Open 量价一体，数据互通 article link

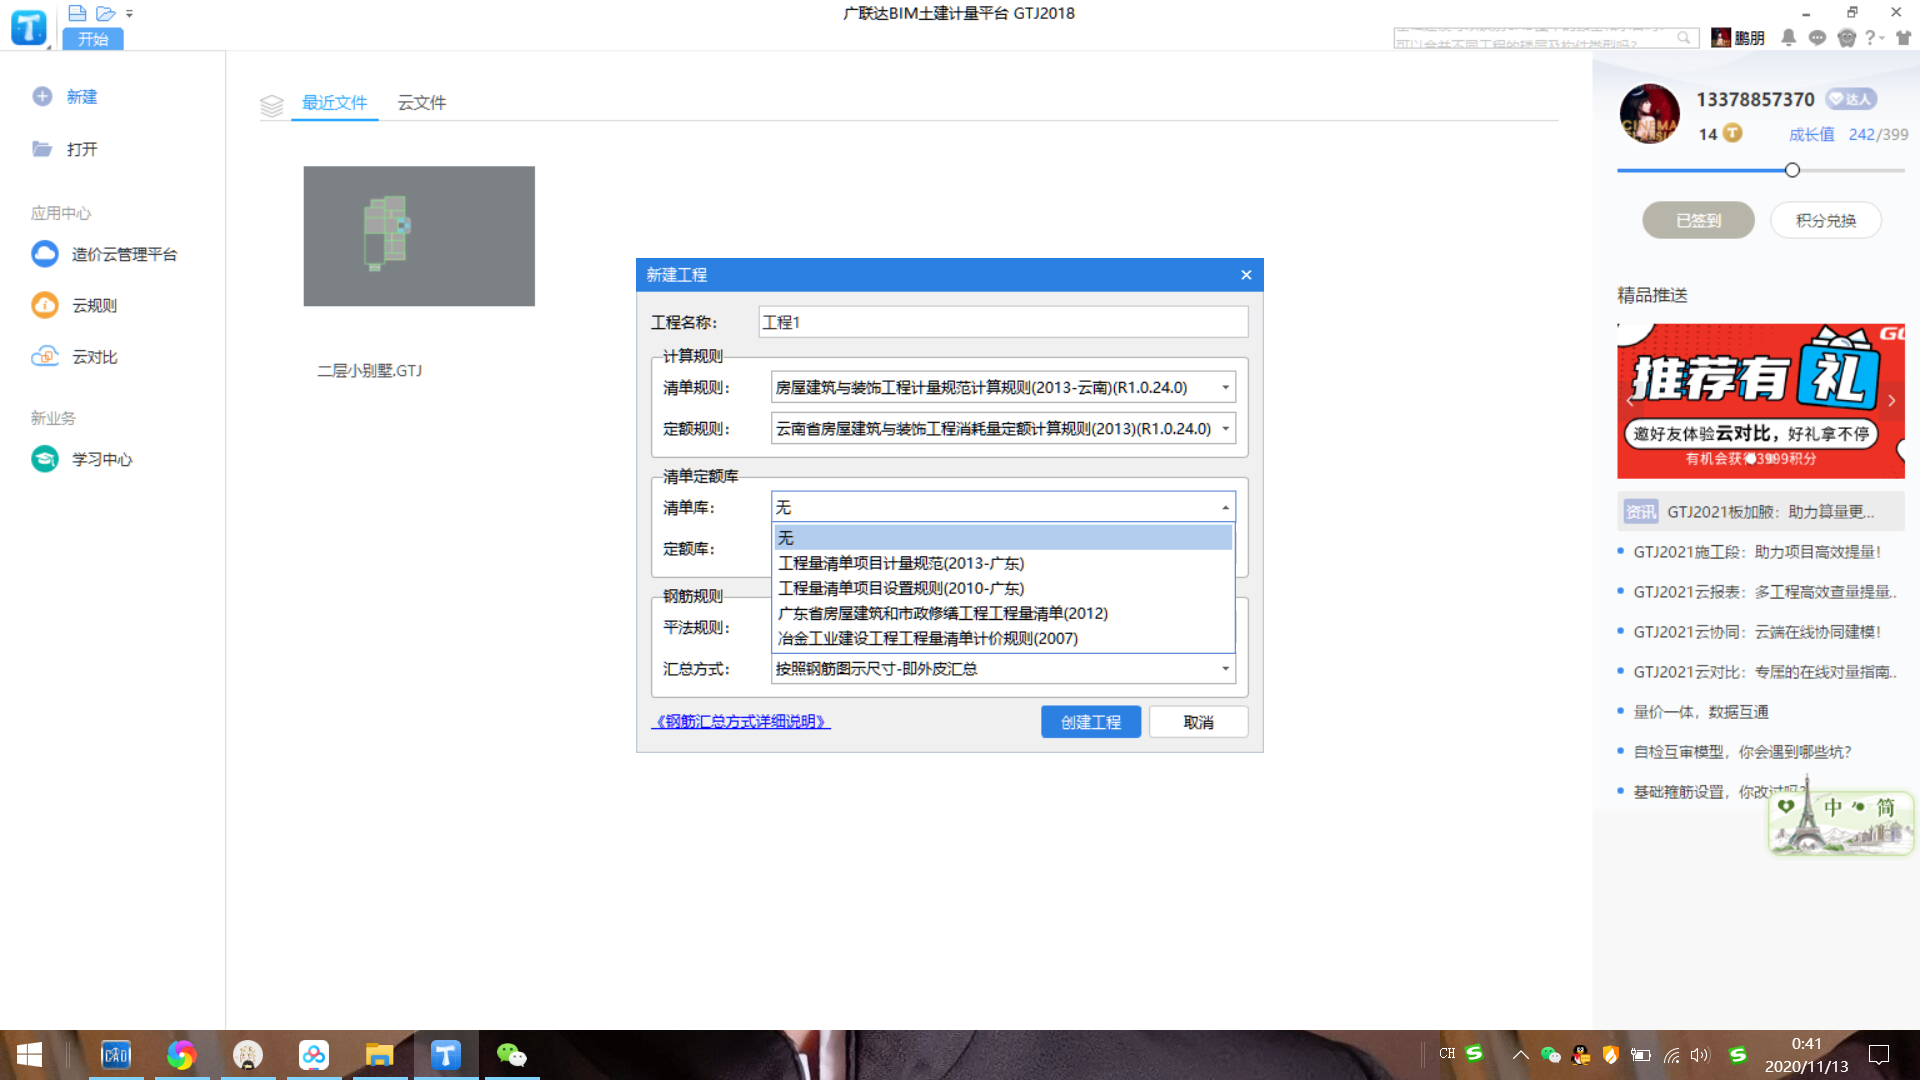point(1700,712)
